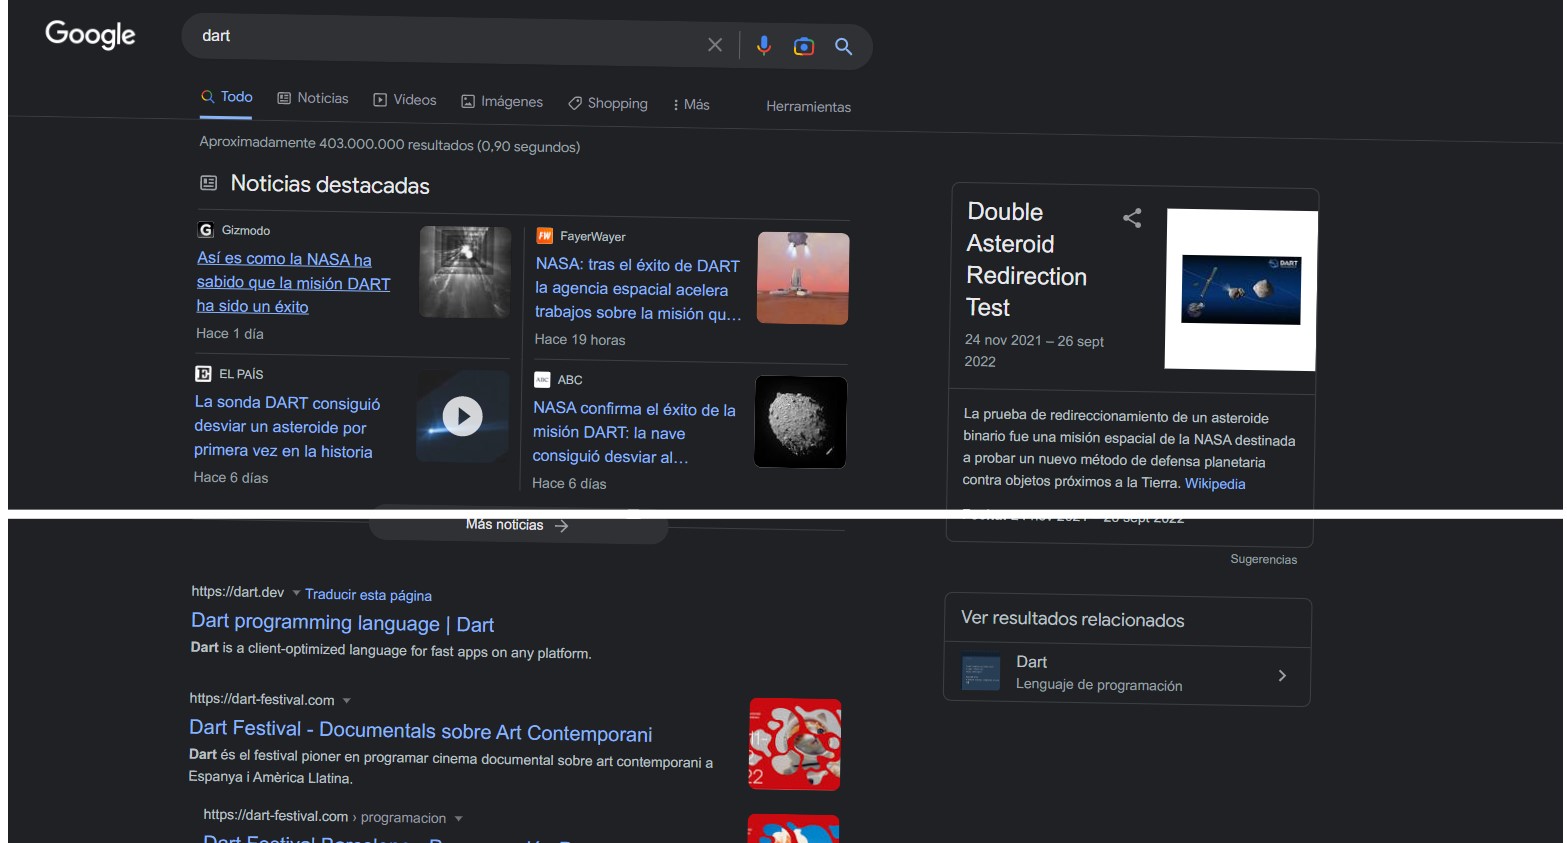Screen dimensions: 1567x843
Task: Click the FayerWayer source icon
Action: tap(544, 235)
